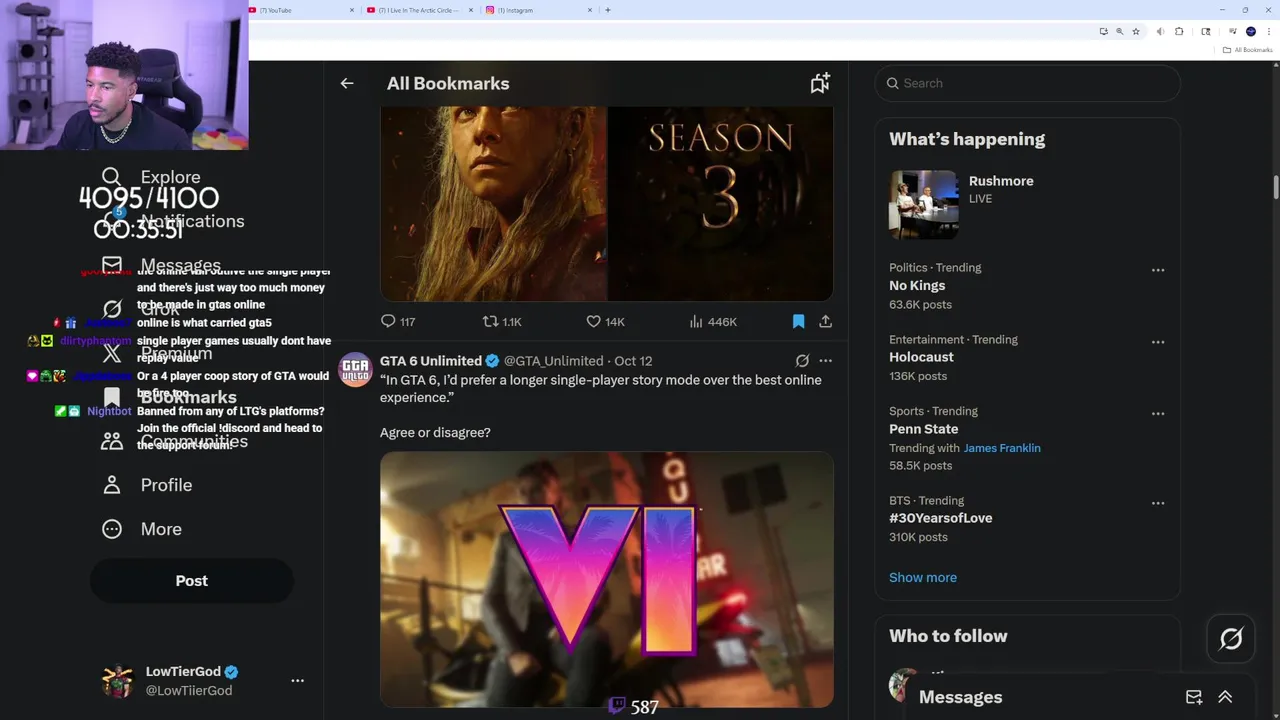The image size is (1280, 720).
Task: Open the Season 3 image
Action: [x=607, y=204]
